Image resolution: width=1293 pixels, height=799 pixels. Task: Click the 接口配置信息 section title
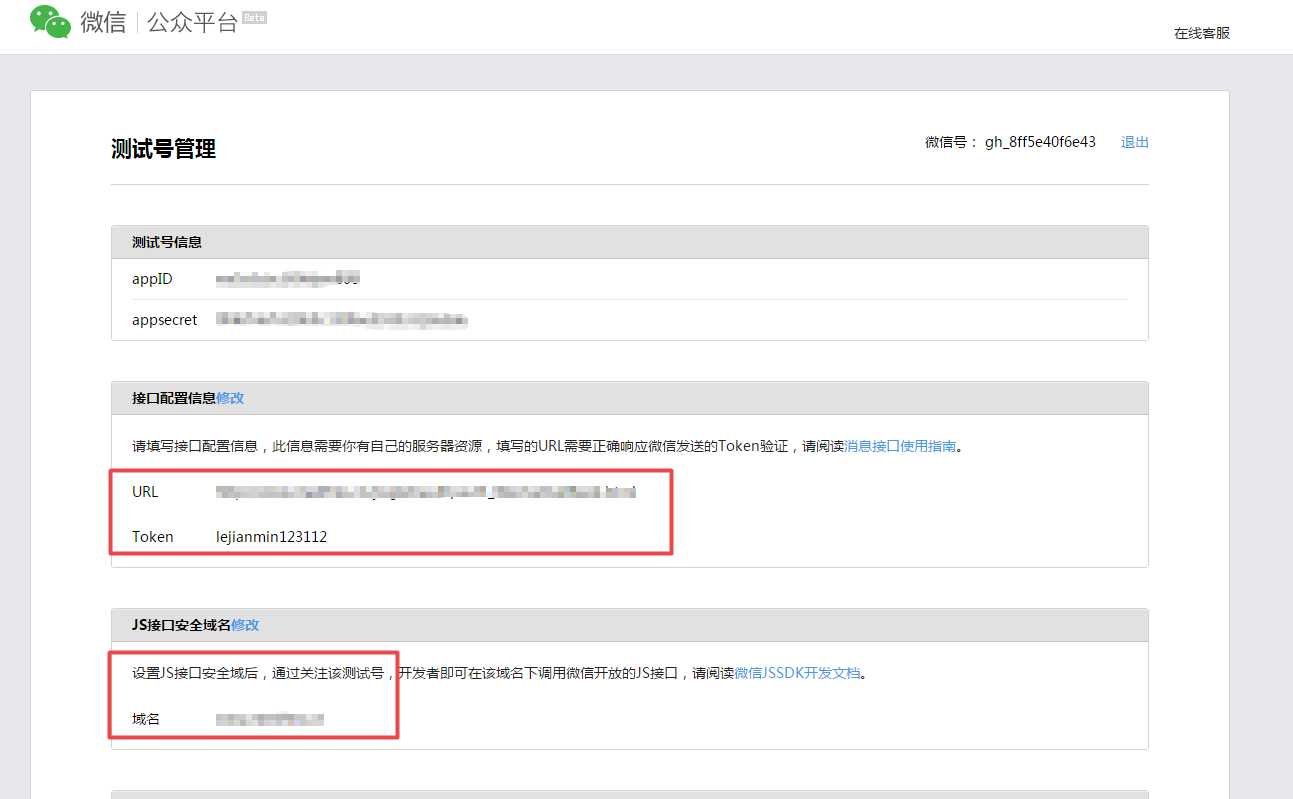point(174,398)
